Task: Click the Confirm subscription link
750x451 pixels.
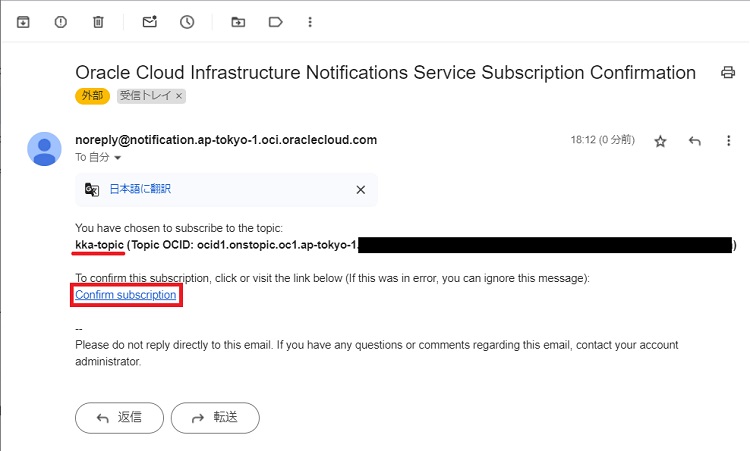Action: 126,295
